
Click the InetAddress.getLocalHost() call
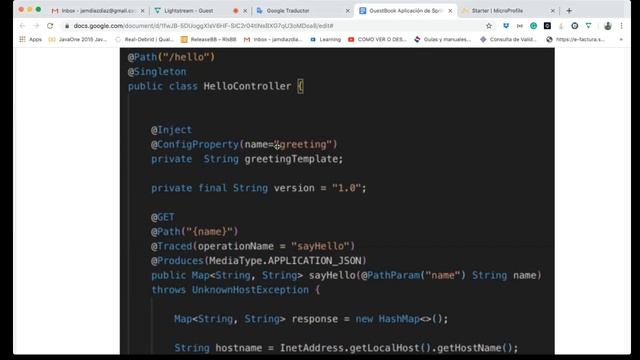click(355, 348)
